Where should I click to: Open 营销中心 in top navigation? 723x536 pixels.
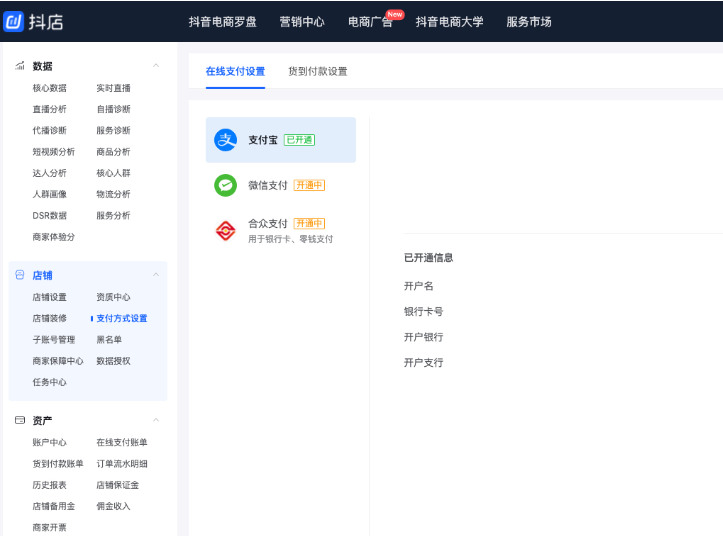tap(302, 22)
